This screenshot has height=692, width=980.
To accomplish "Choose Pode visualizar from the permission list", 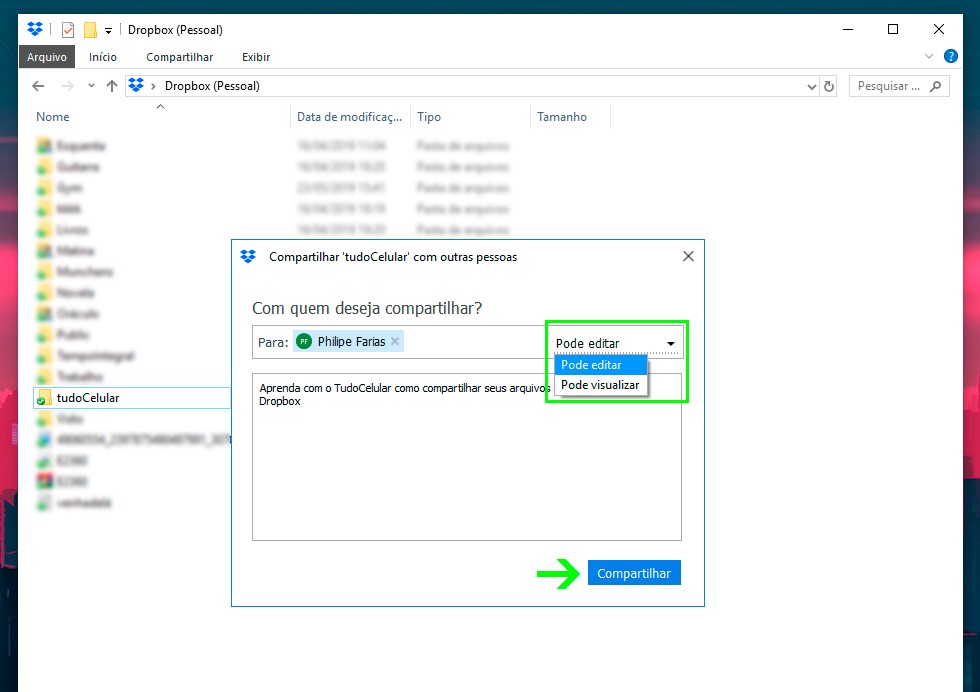I will click(600, 385).
